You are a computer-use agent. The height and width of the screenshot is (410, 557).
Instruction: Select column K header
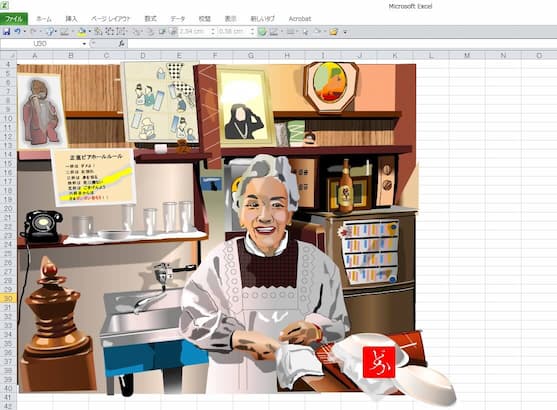(x=395, y=55)
